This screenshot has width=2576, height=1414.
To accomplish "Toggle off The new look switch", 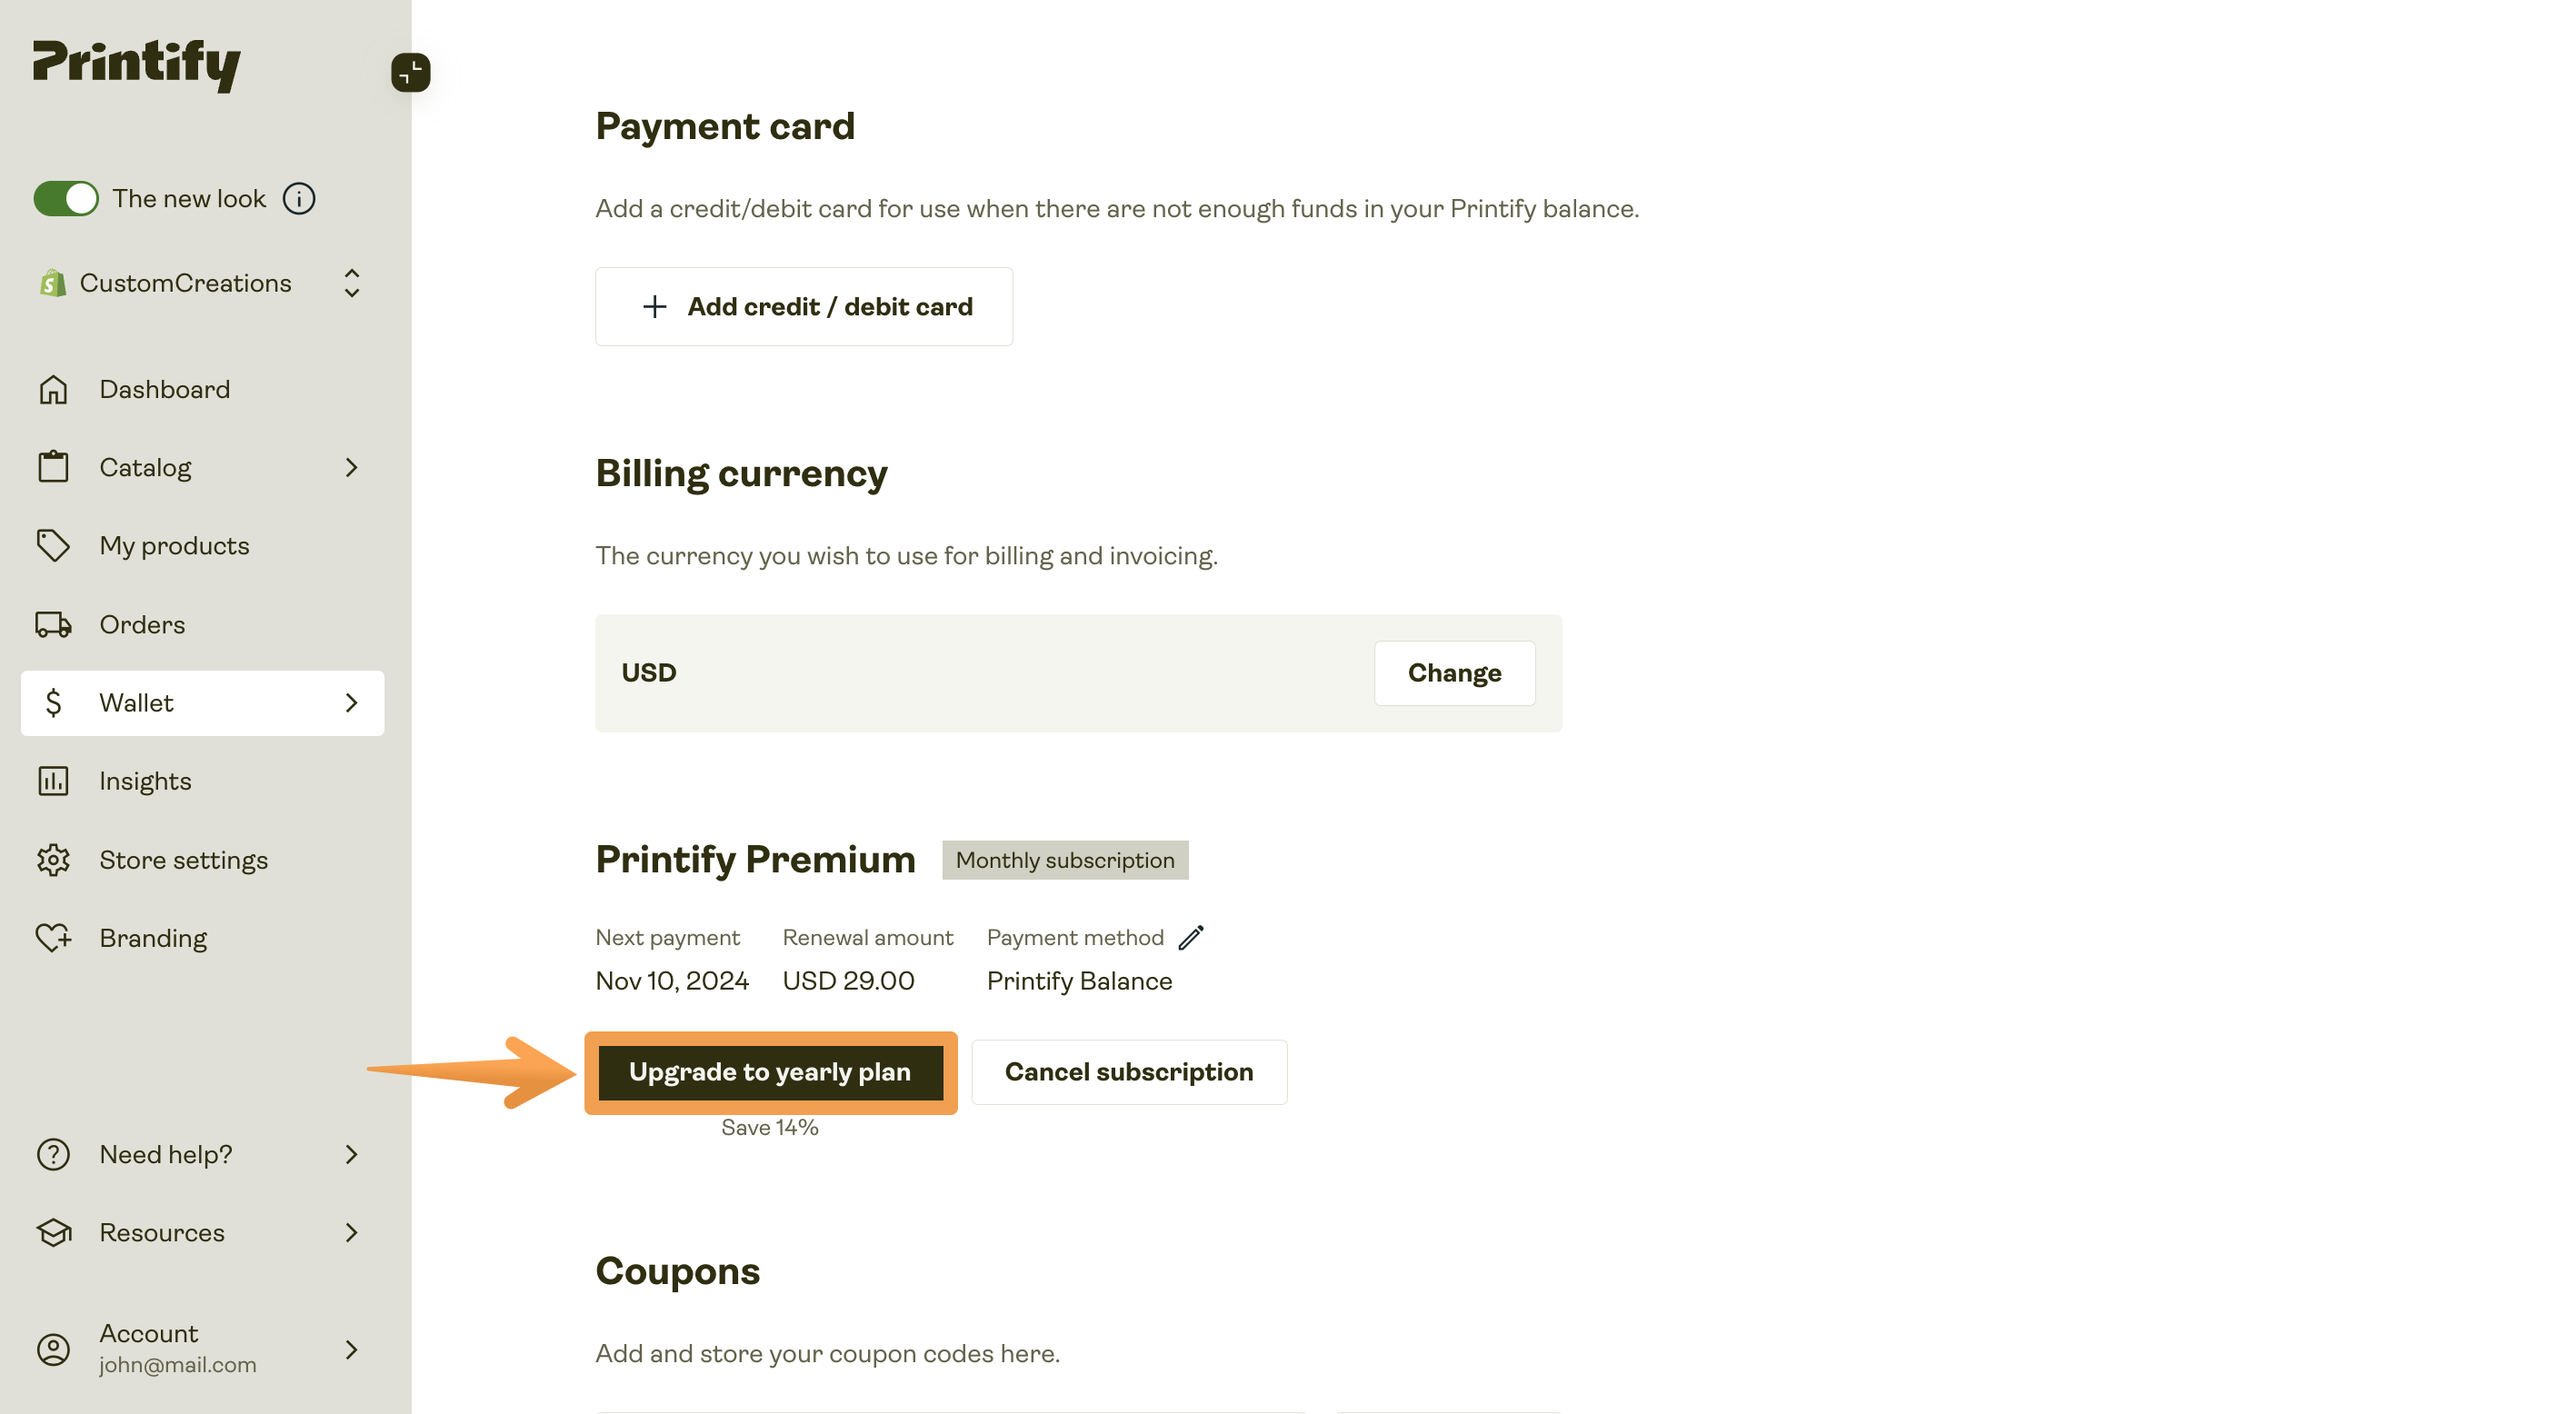I will [x=66, y=198].
